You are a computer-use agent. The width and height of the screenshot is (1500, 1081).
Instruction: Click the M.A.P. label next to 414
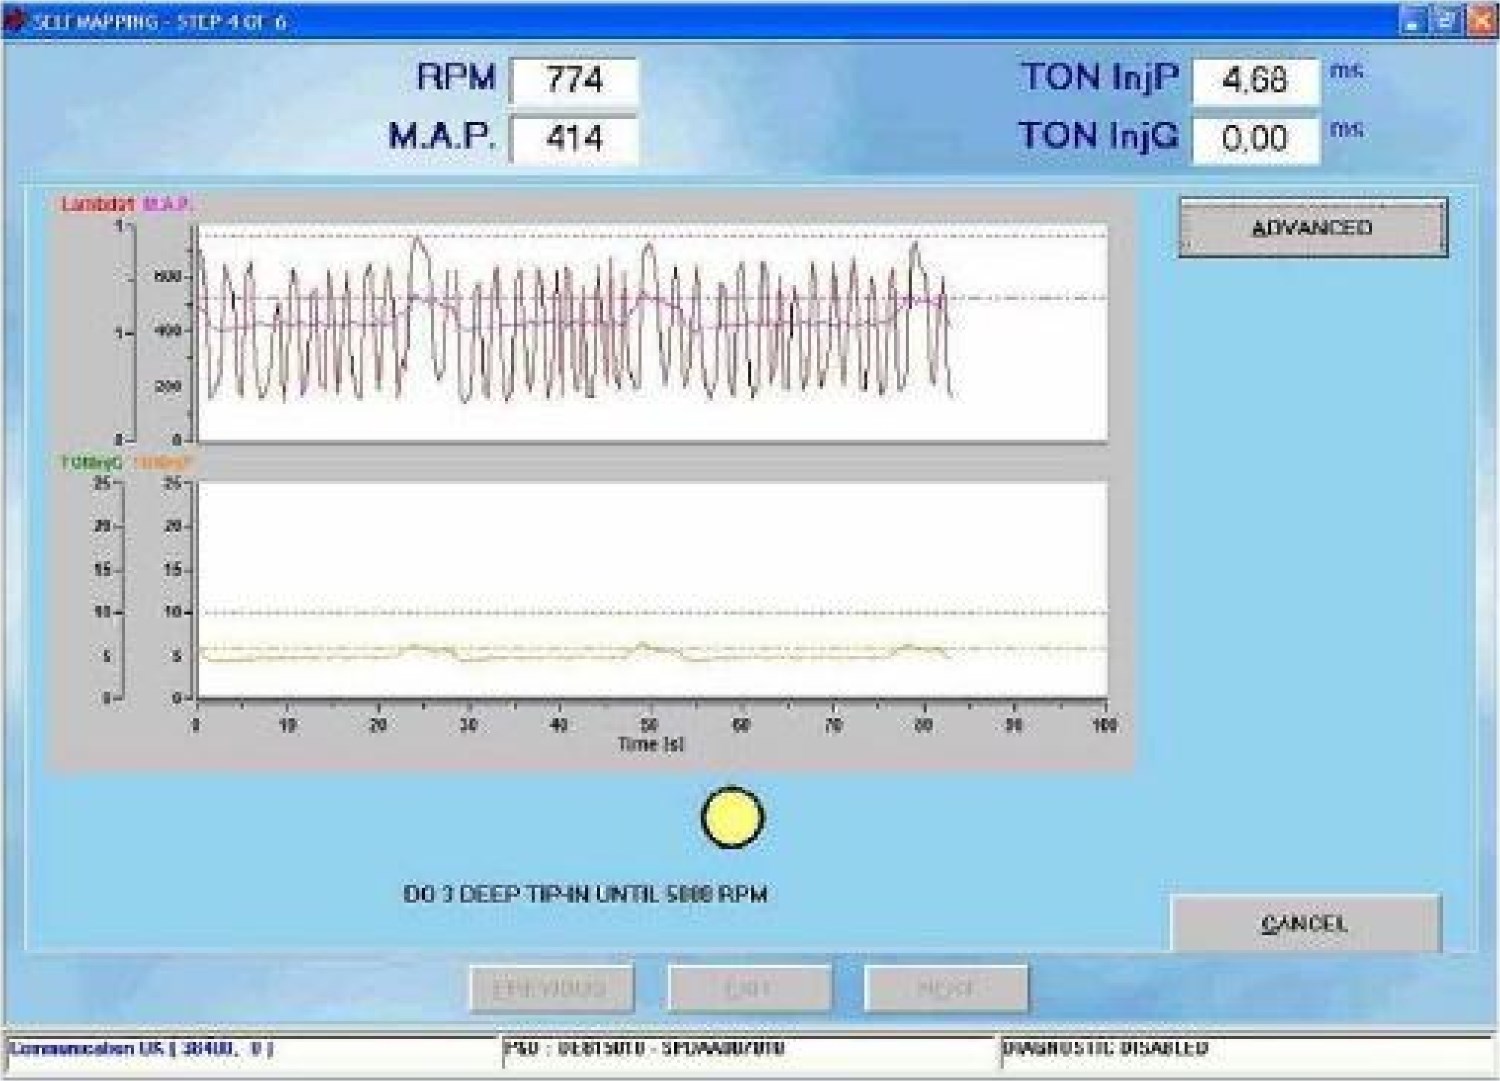(x=442, y=136)
